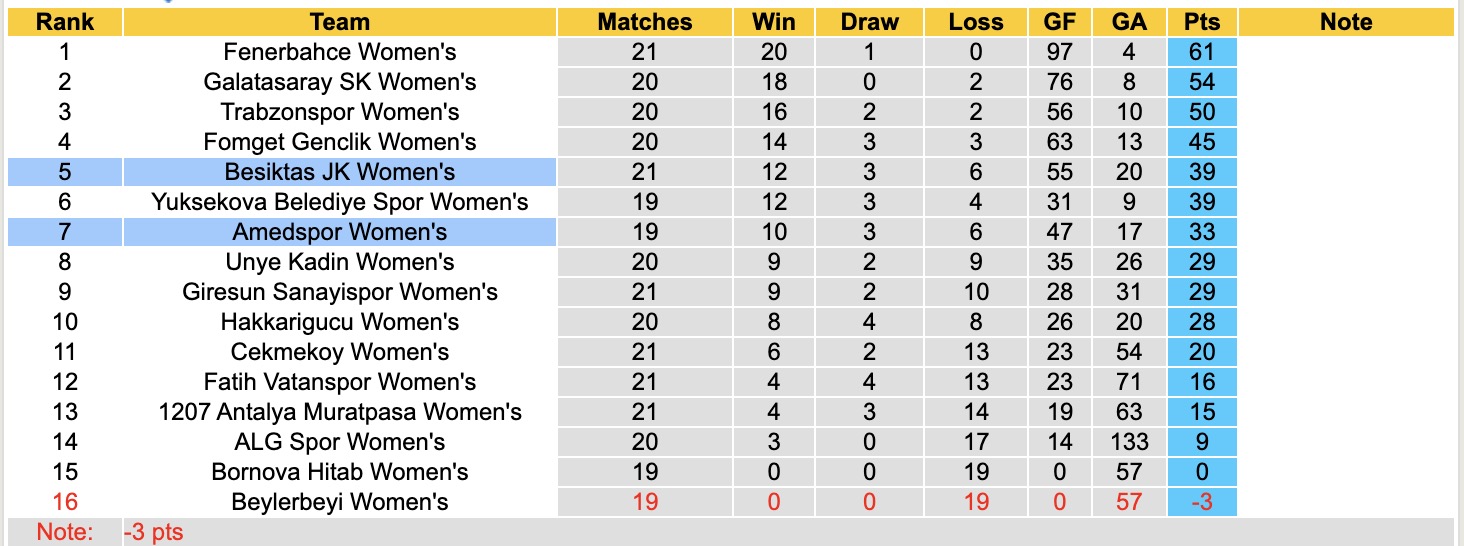The height and width of the screenshot is (546, 1464).
Task: Select Yuksekova Belediye Spor Women's team
Action: tap(340, 202)
